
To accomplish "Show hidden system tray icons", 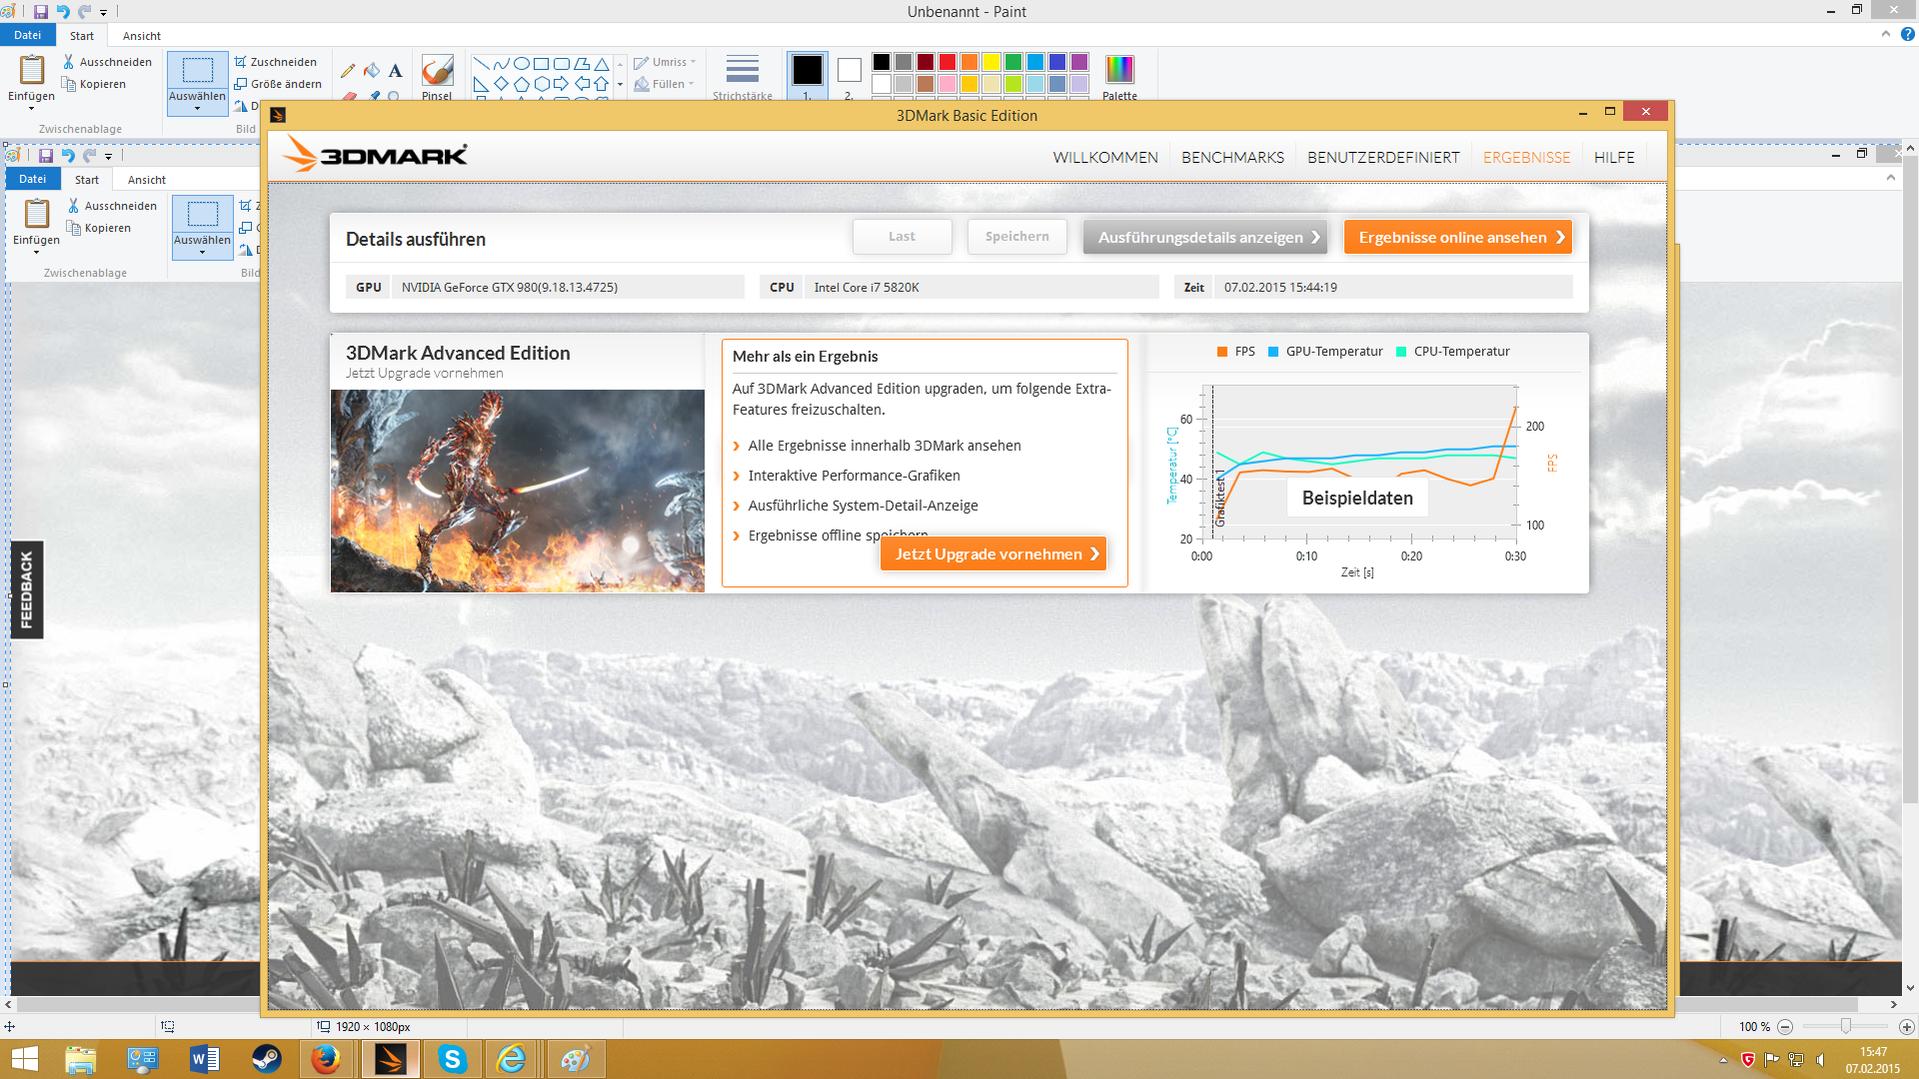I will [x=1723, y=1059].
